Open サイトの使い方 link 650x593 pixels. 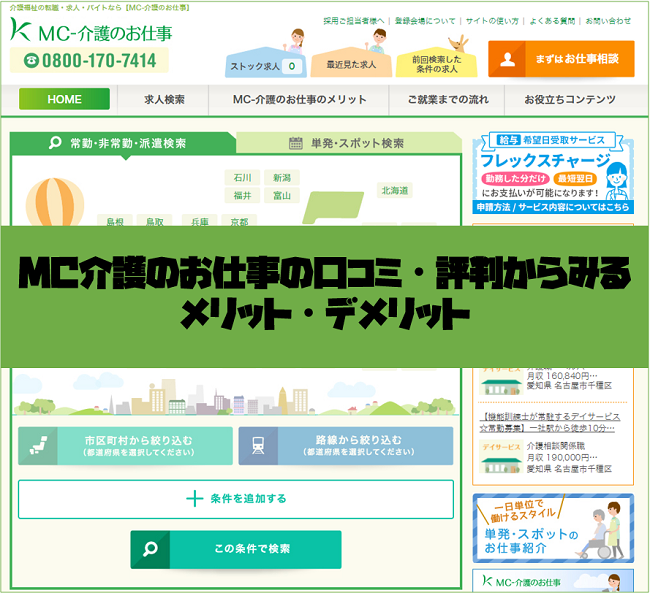click(492, 21)
